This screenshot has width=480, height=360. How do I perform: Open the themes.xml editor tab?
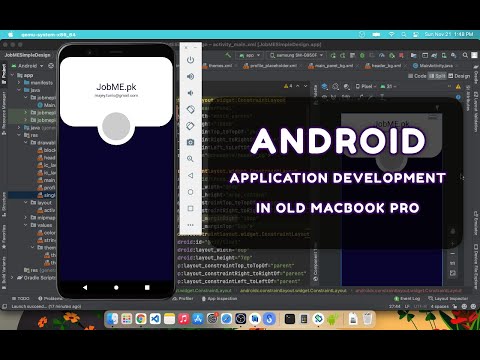[220, 66]
